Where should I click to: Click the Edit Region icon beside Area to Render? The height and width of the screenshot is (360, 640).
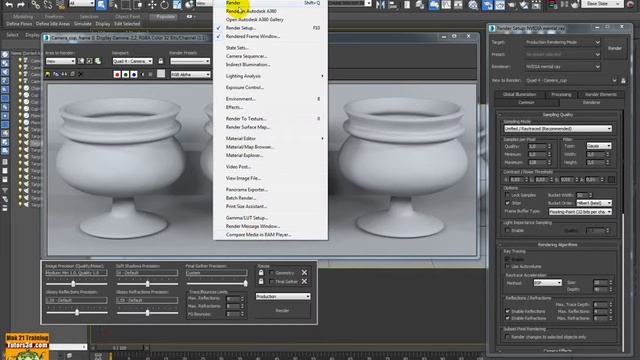coord(81,61)
